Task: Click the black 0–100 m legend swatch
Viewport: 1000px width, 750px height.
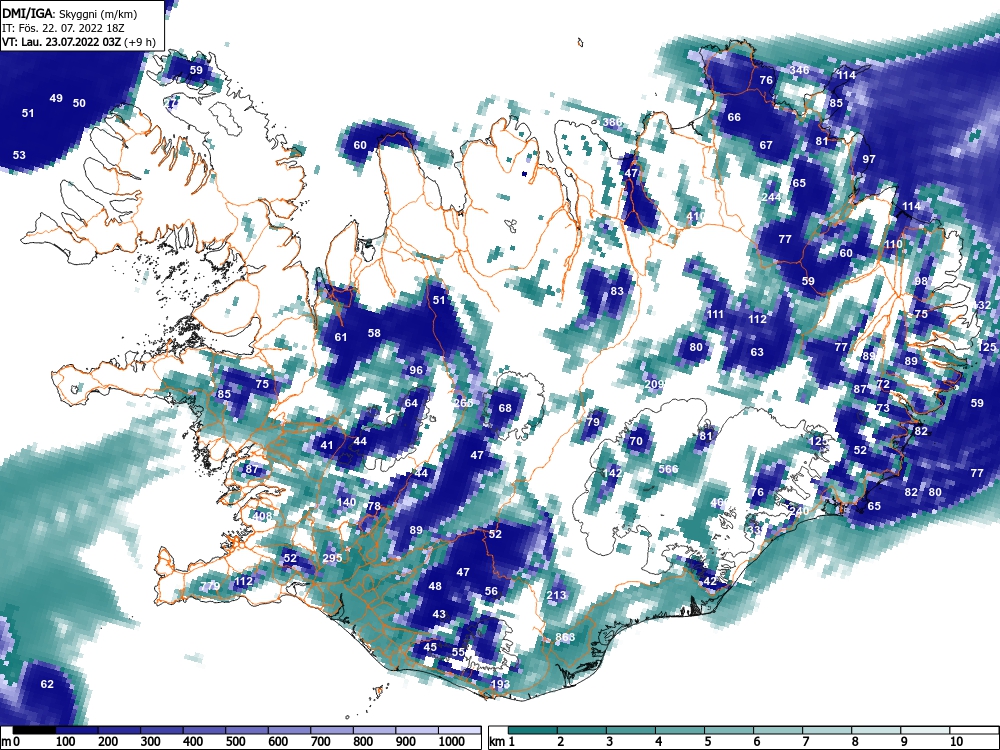Action: point(34,730)
